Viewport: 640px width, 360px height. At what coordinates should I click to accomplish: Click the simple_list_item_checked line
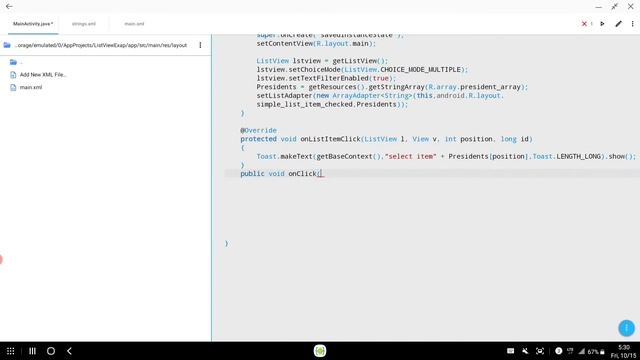pos(332,104)
